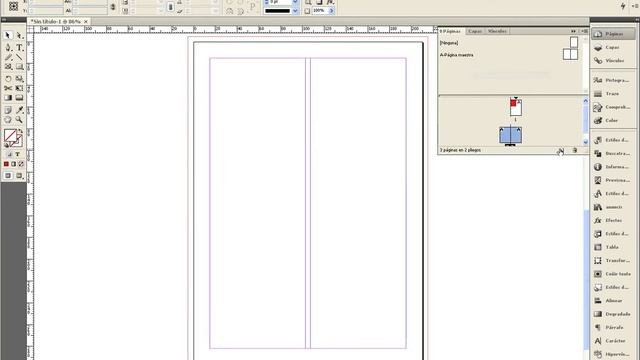This screenshot has width=640, height=360.
Task: Open stroke weight dropdown
Action: pos(295,2)
